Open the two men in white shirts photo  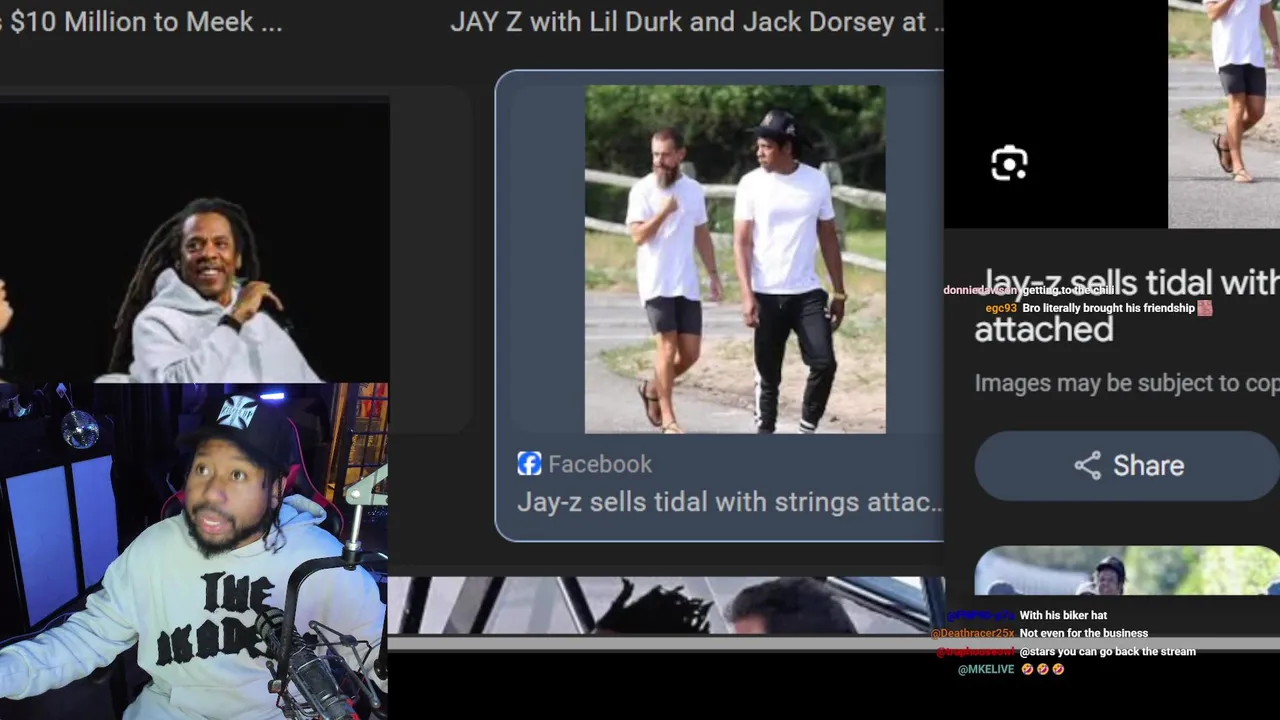click(735, 259)
